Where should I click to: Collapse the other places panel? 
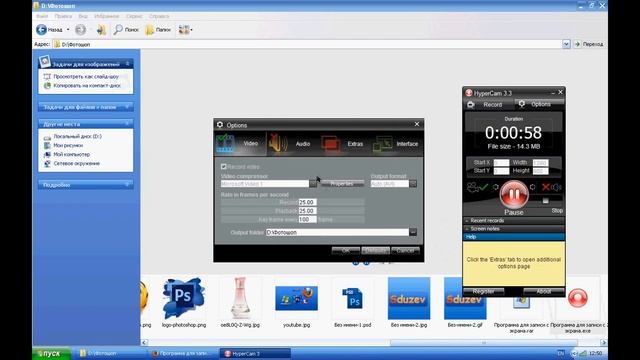[x=128, y=123]
